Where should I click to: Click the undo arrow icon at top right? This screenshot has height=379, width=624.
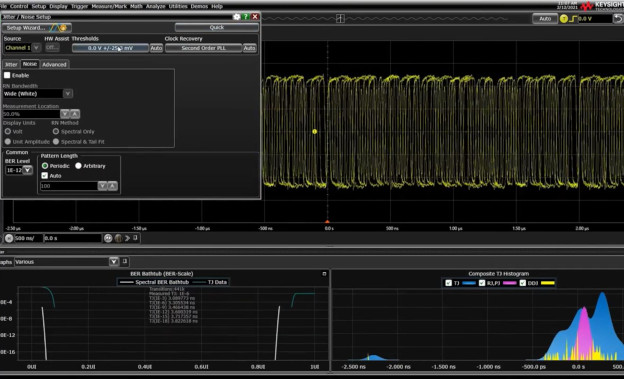[618, 19]
